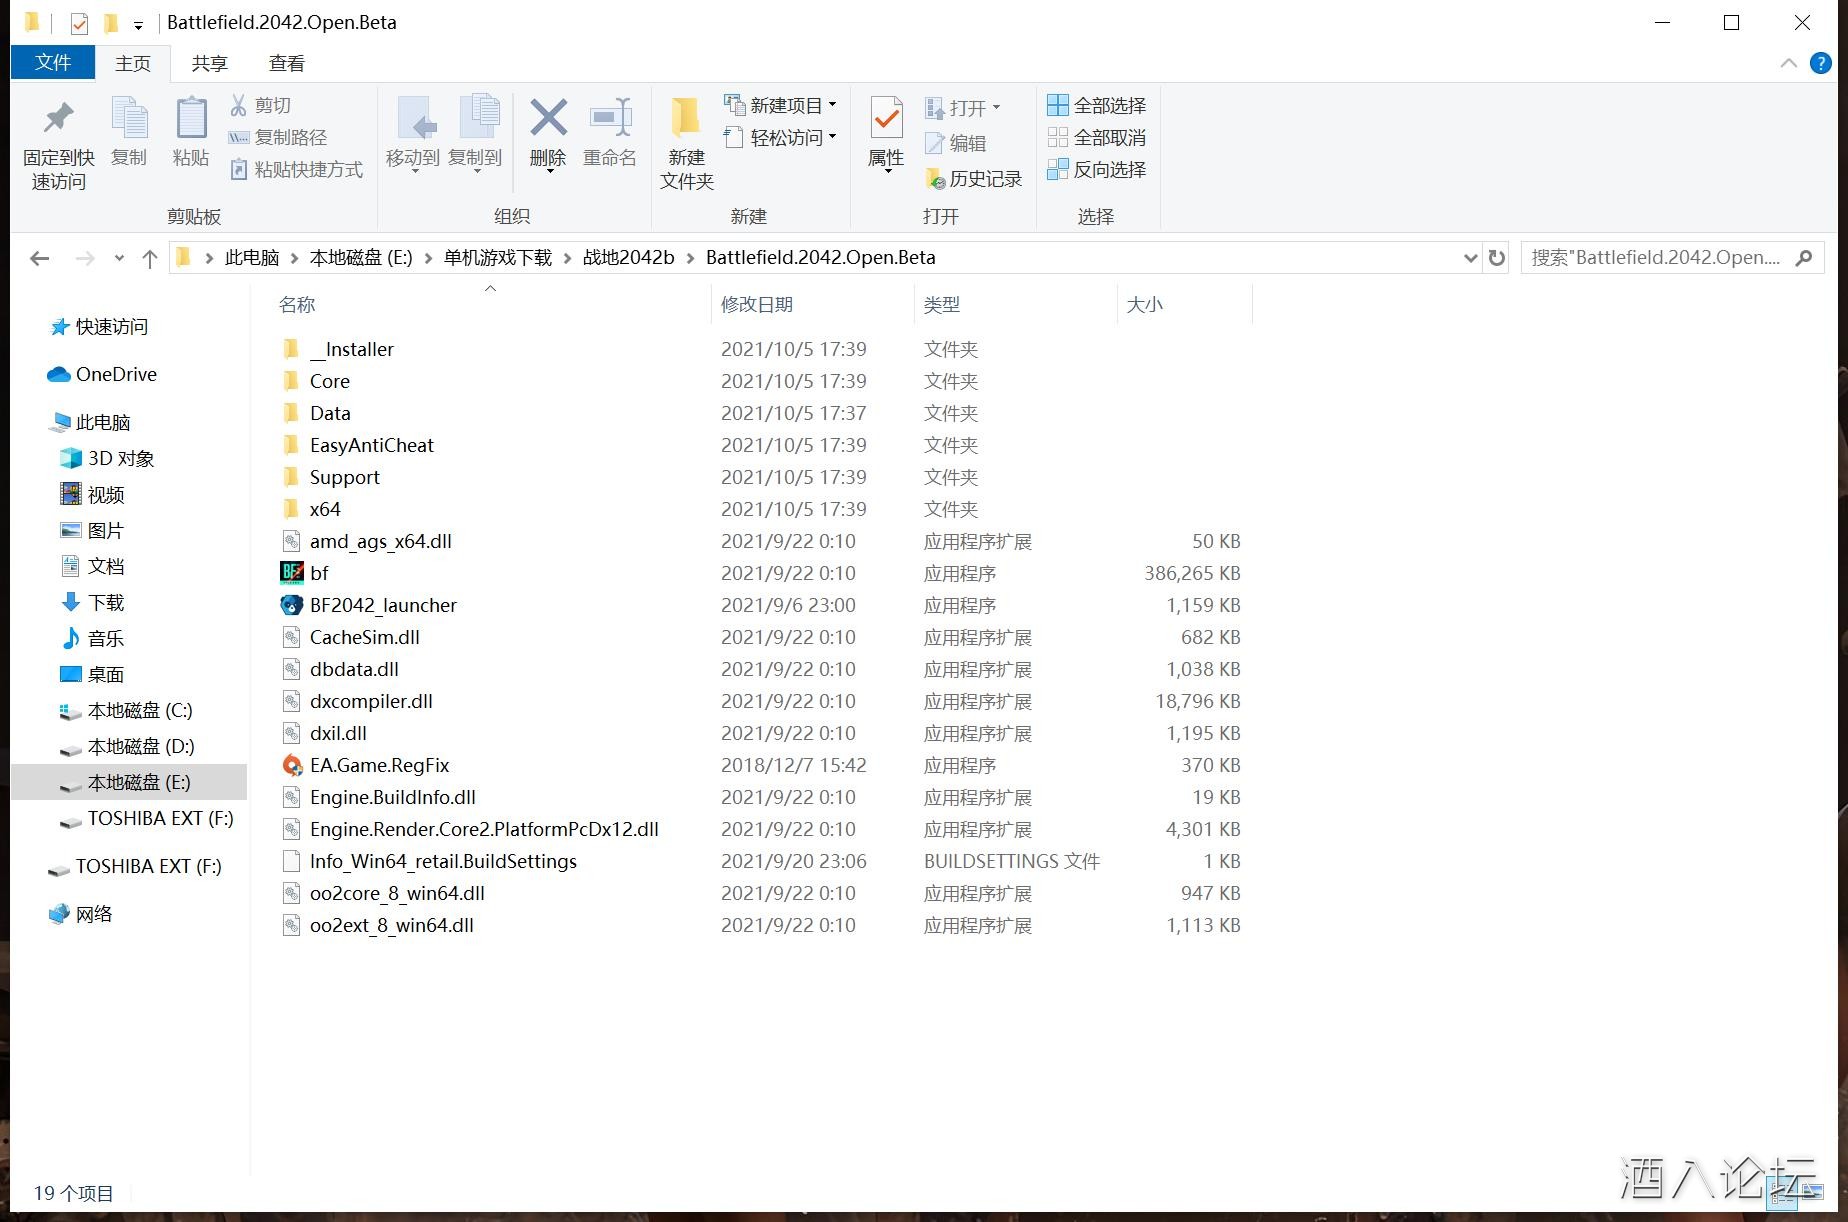
Task: Choose 粘贴快捷方式 paste shortcut
Action: coord(296,169)
